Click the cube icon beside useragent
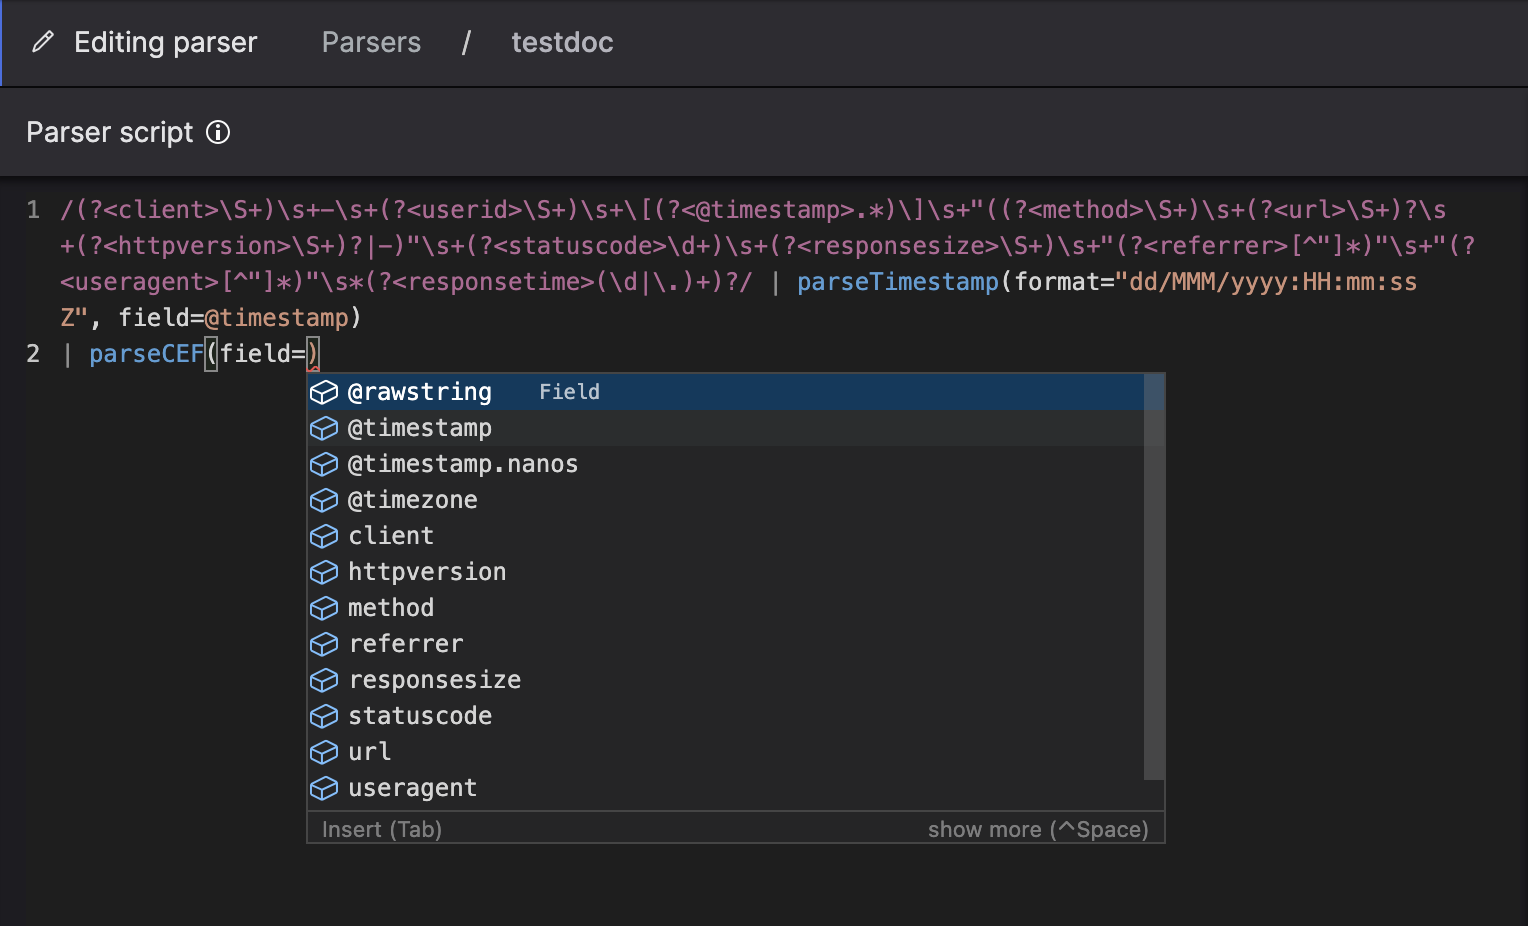The image size is (1528, 926). (x=324, y=788)
